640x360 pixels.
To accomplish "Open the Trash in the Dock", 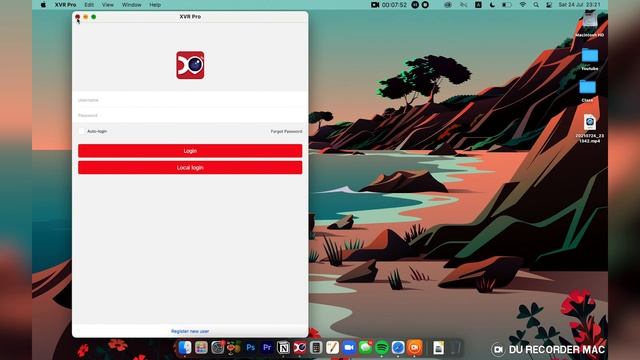I will point(456,347).
